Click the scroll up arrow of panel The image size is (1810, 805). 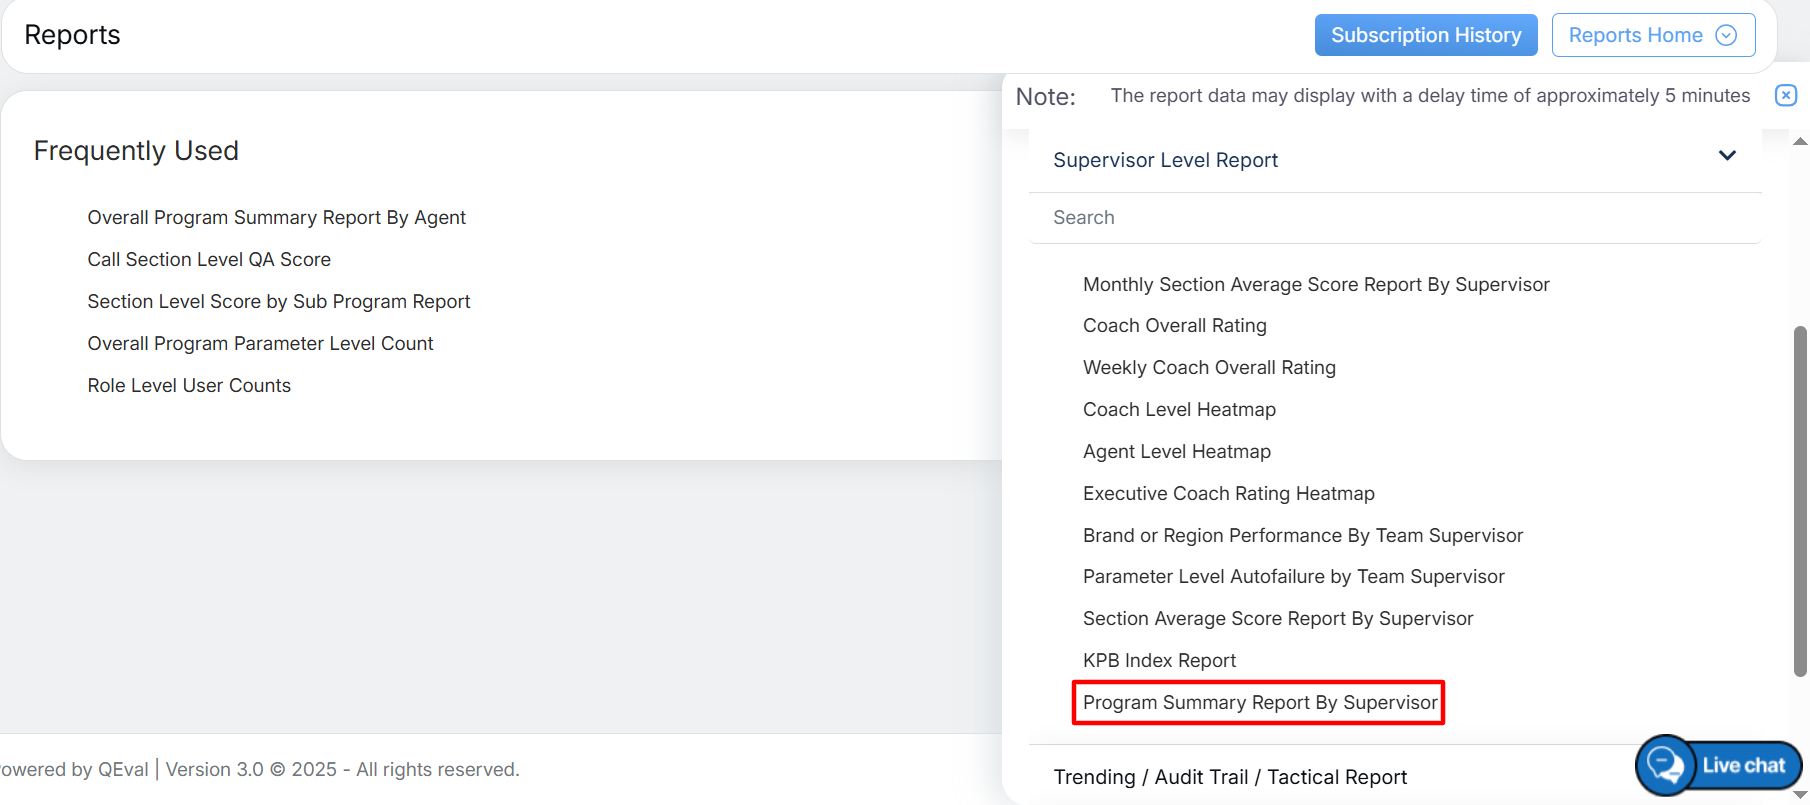click(x=1800, y=142)
